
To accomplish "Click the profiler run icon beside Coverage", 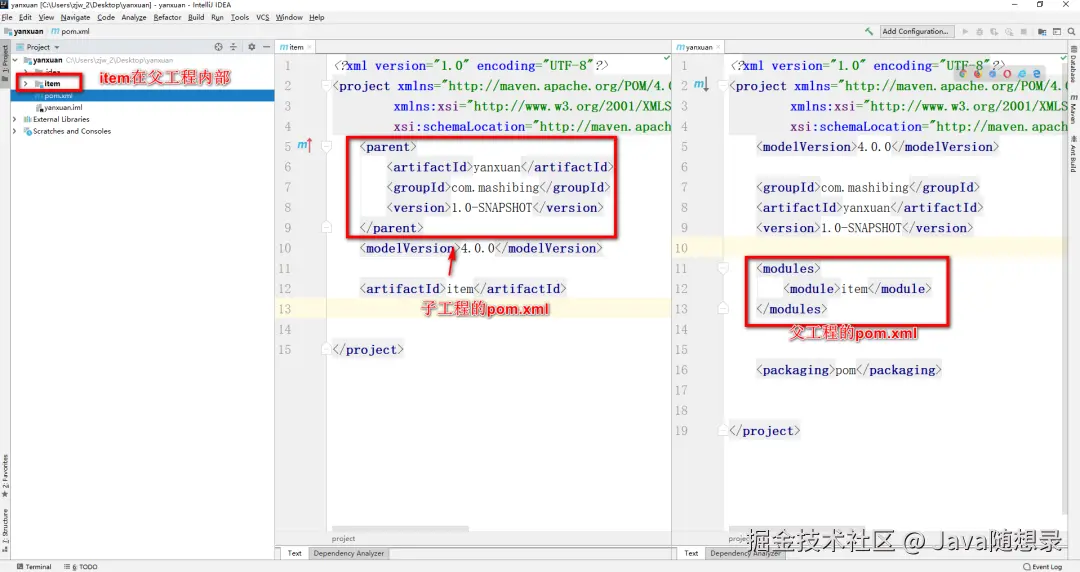I will (1008, 32).
